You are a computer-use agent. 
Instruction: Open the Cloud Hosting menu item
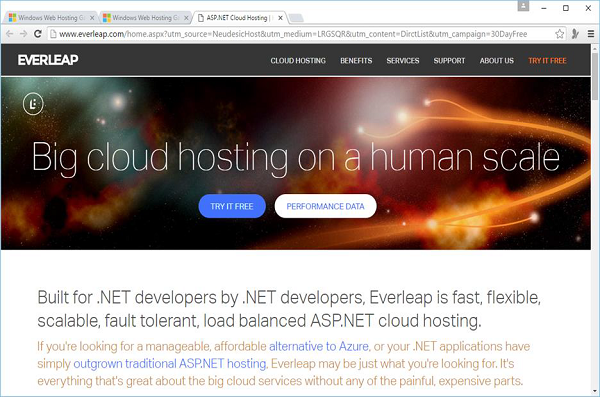pyautogui.click(x=298, y=60)
